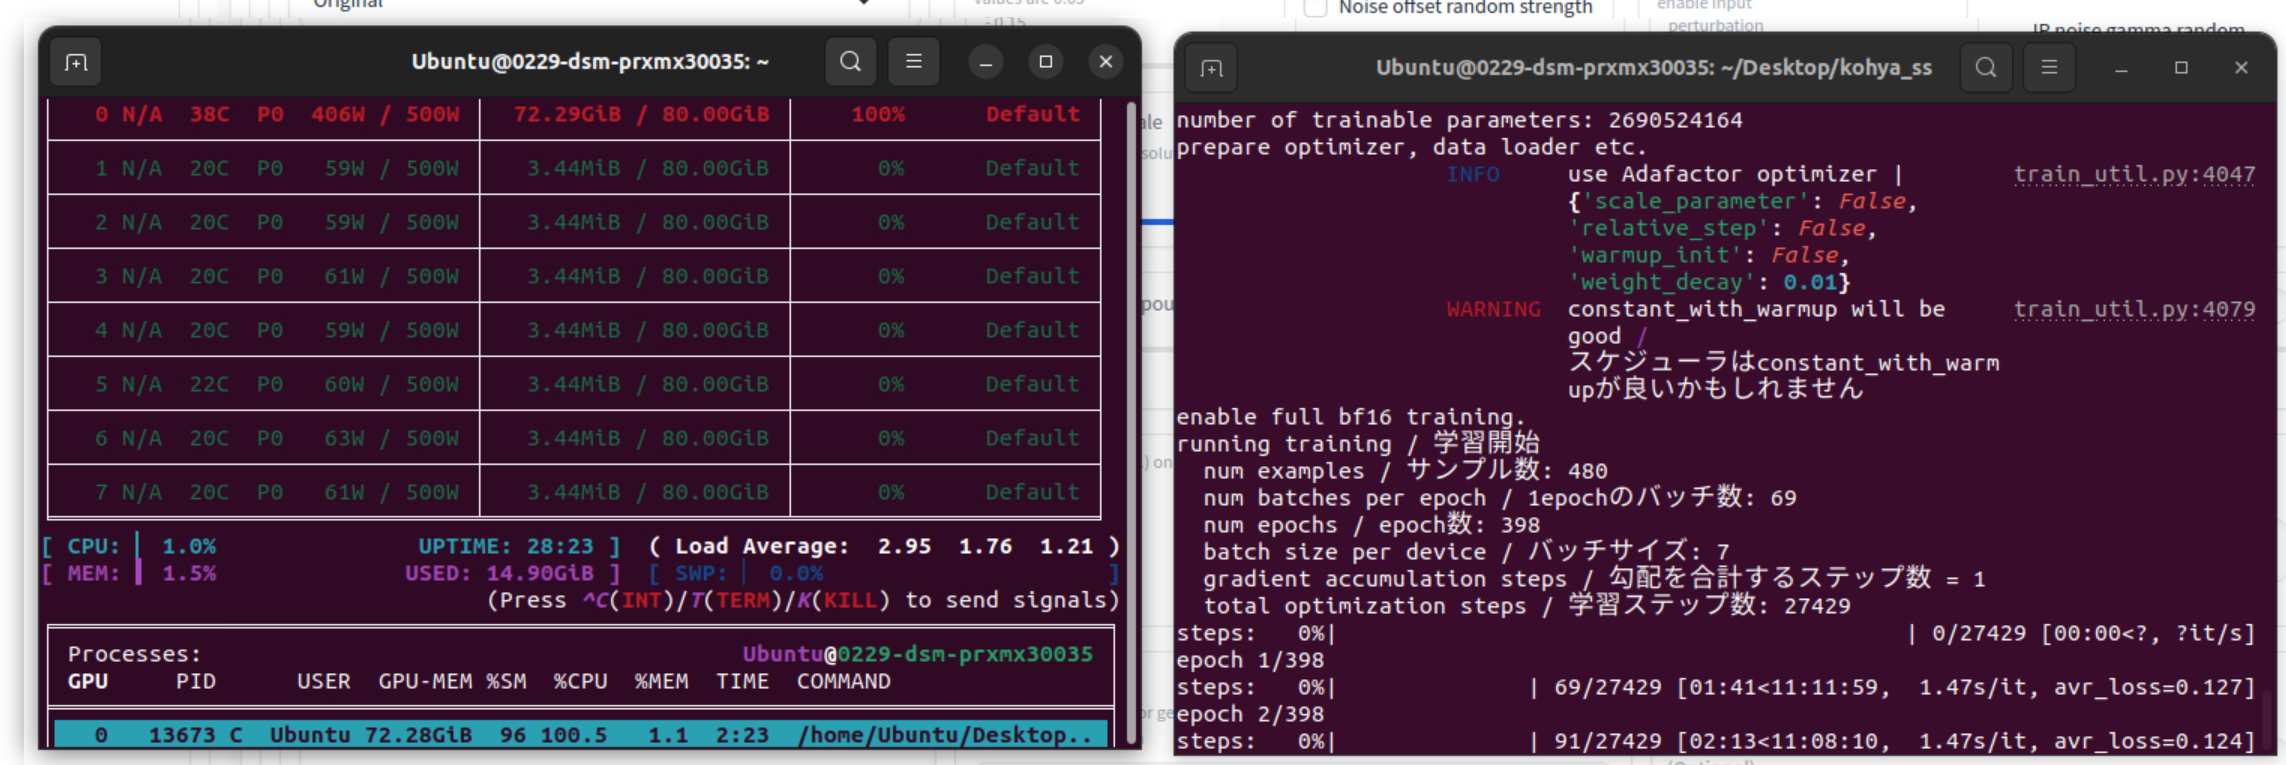Screen dimensions: 2286x765
Task: Click the USED: 14.90GiB text
Action: click(499, 573)
